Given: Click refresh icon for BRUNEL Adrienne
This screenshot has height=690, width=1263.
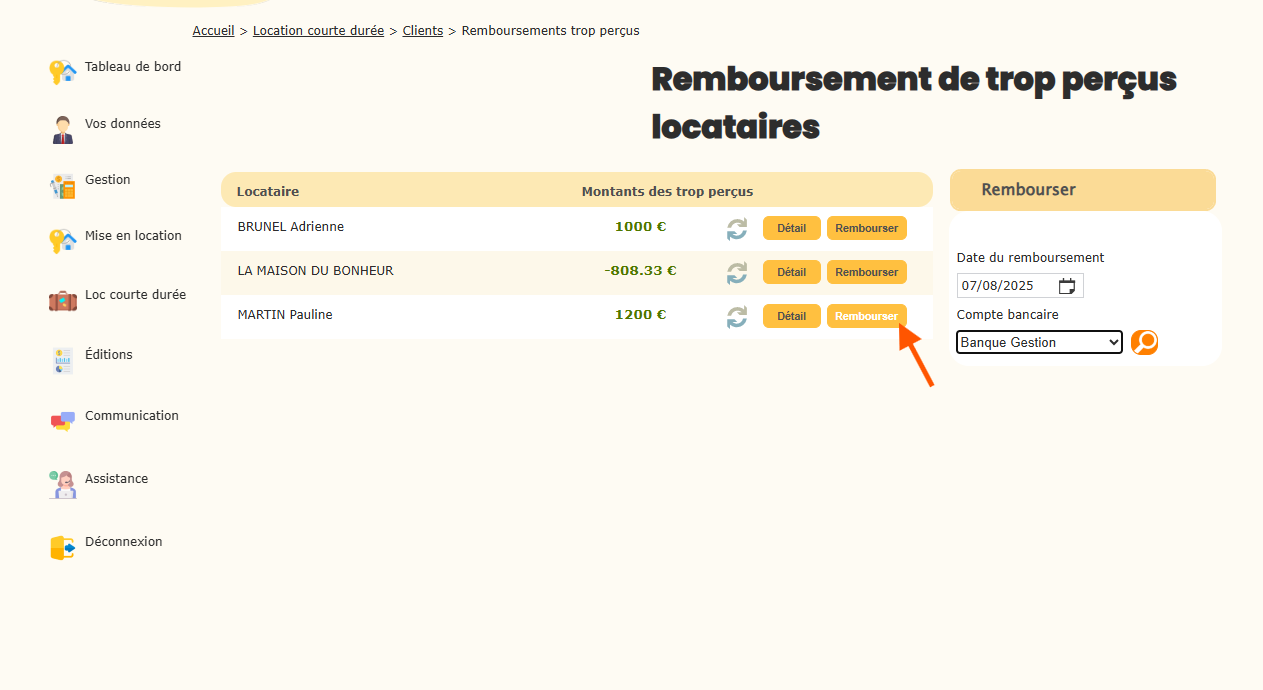Looking at the screenshot, I should (737, 229).
